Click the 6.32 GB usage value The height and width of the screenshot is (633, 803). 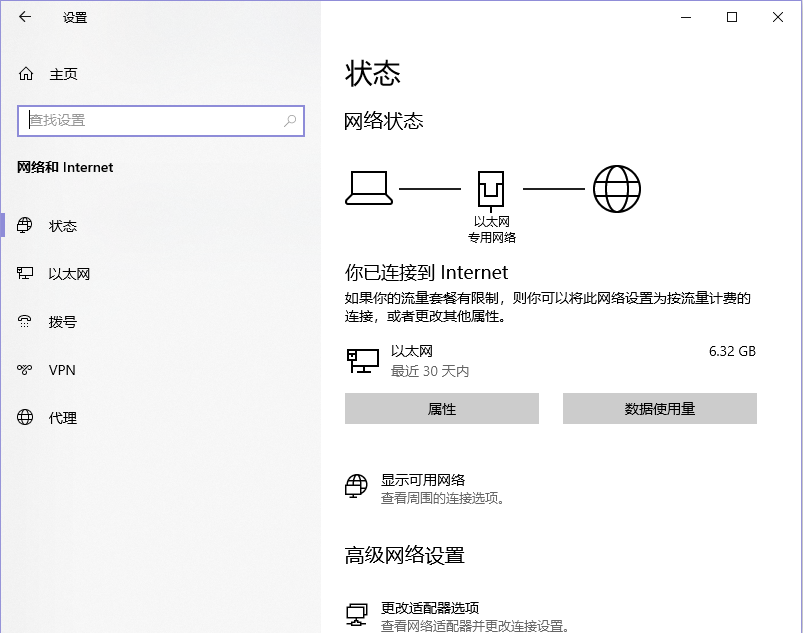click(x=732, y=351)
